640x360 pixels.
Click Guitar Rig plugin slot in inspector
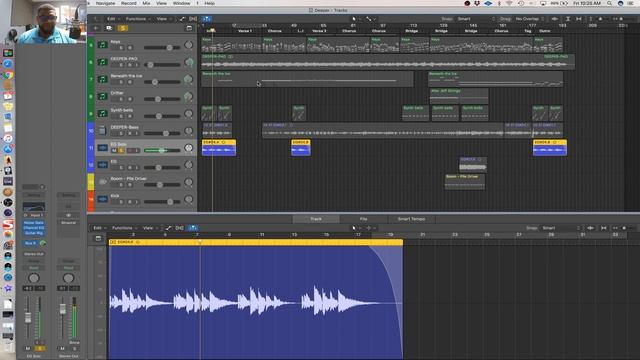tap(34, 233)
